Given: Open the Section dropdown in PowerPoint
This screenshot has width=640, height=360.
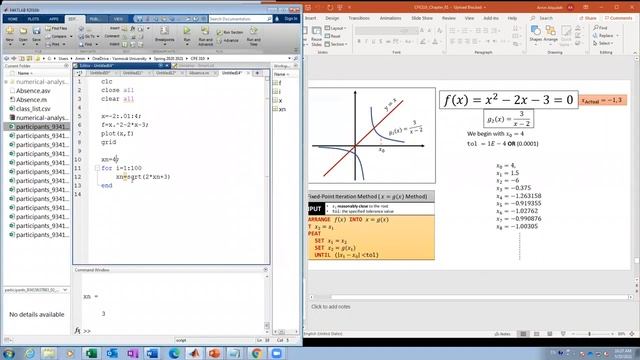Looking at the screenshot, I should 336,44.
